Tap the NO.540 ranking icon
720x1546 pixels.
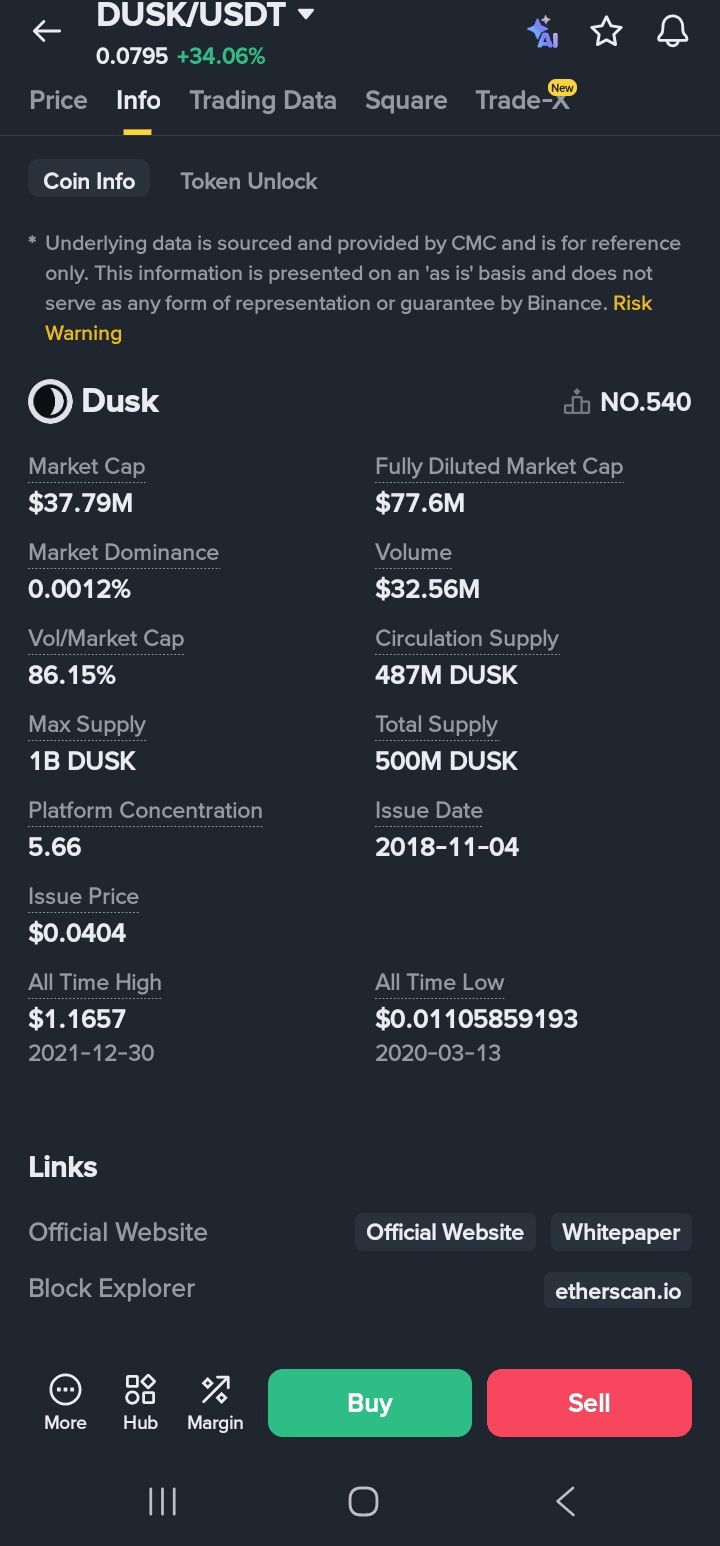click(577, 403)
